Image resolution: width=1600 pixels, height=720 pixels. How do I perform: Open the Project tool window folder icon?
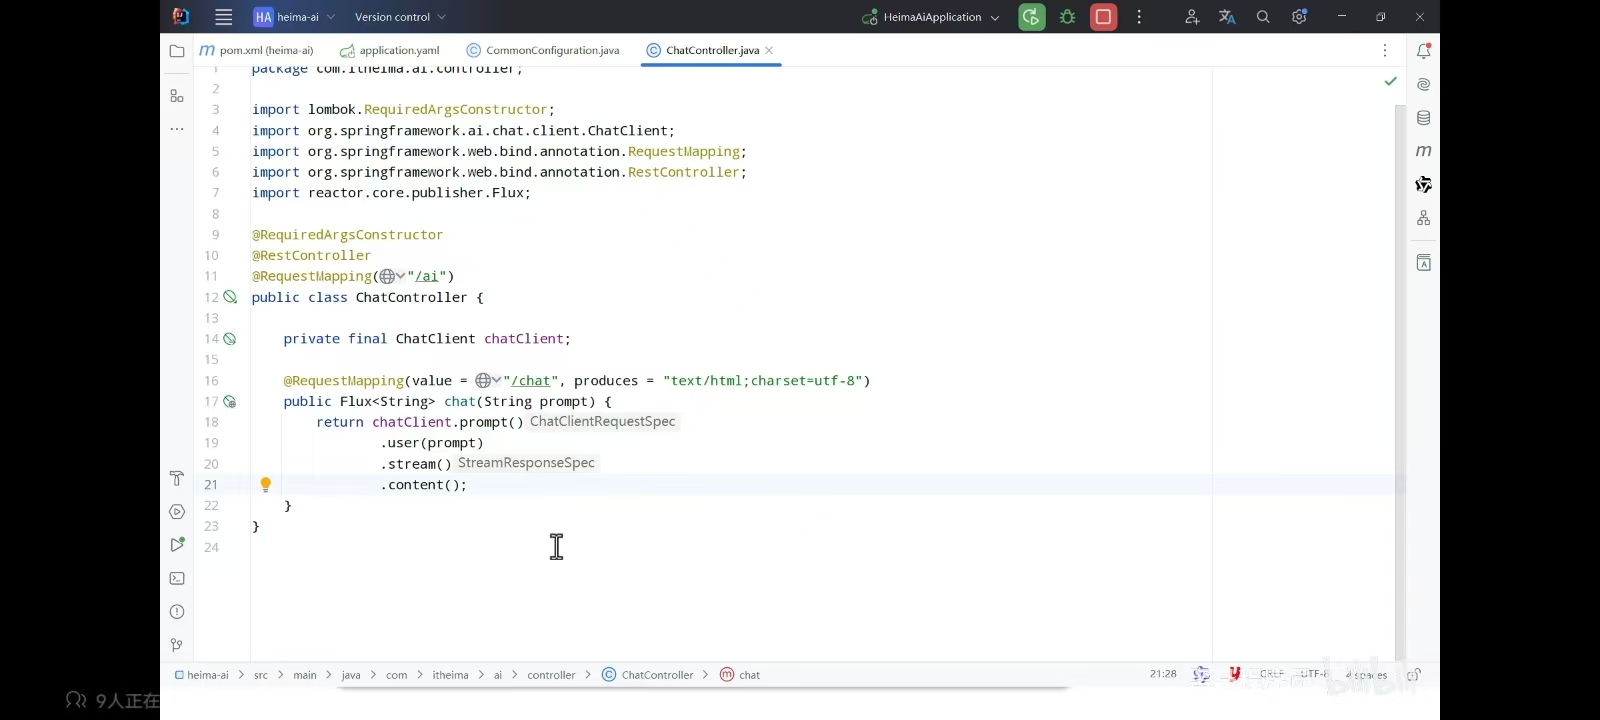(x=177, y=51)
